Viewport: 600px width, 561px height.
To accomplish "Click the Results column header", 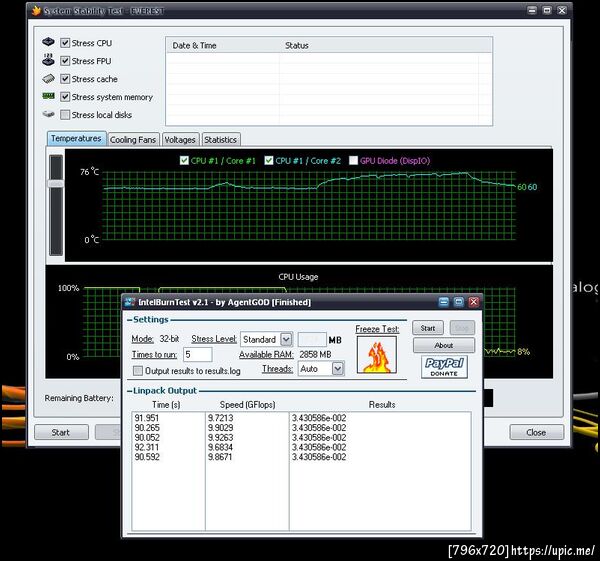I will (382, 404).
